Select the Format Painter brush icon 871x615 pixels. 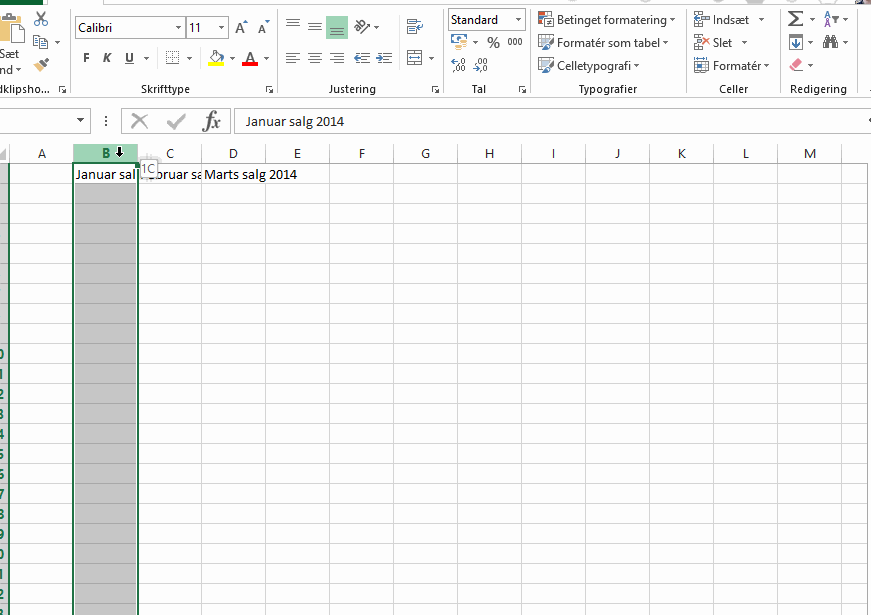pyautogui.click(x=41, y=65)
